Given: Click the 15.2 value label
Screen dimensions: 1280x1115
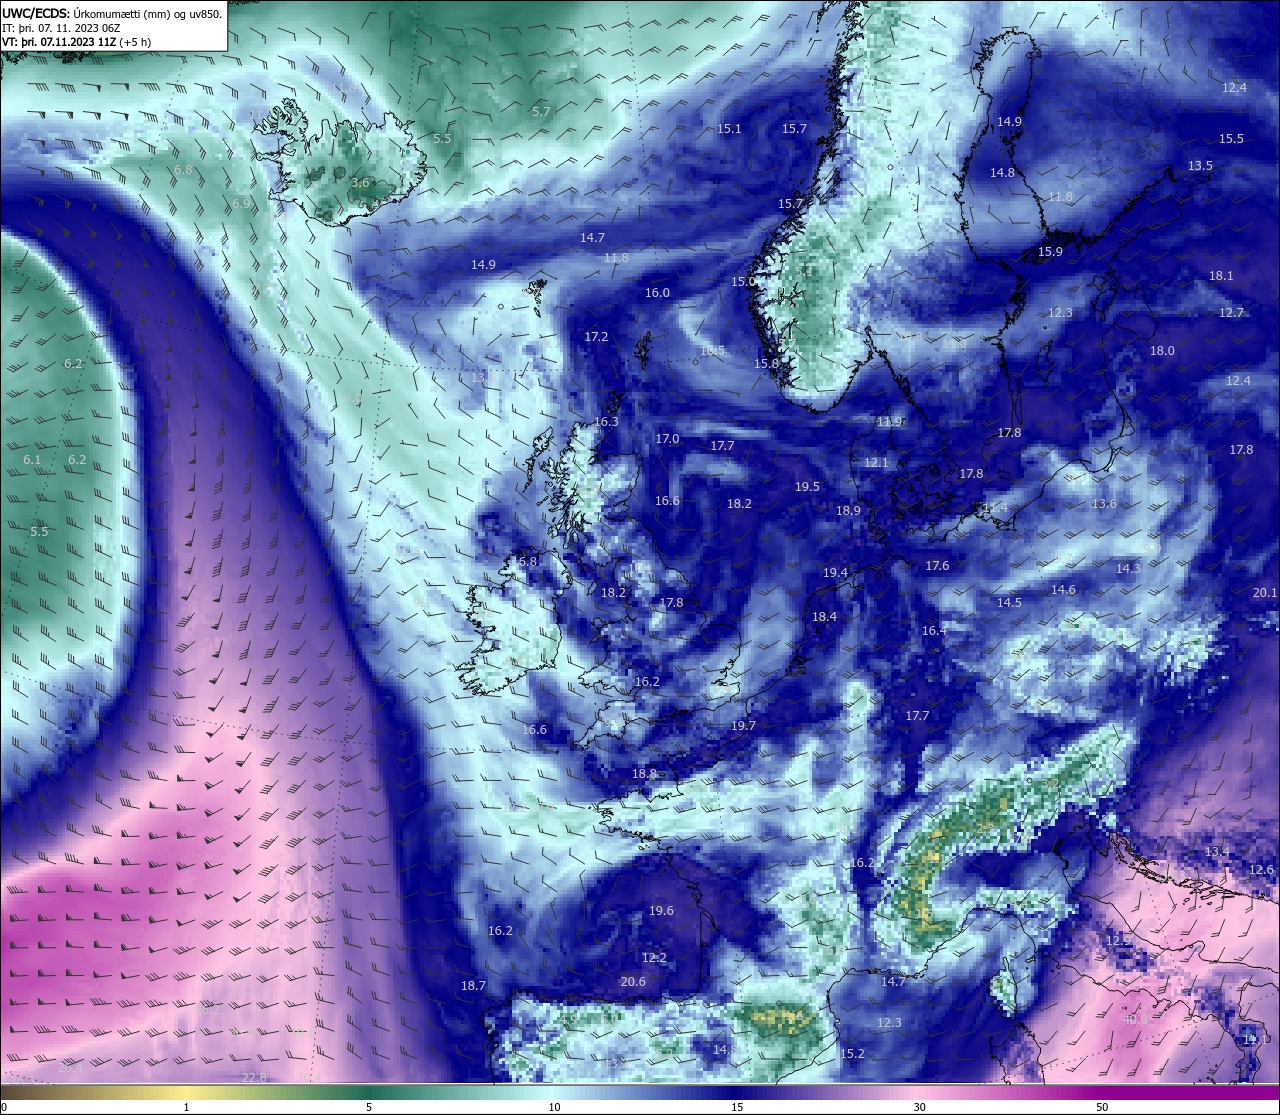Looking at the screenshot, I should 852,1054.
